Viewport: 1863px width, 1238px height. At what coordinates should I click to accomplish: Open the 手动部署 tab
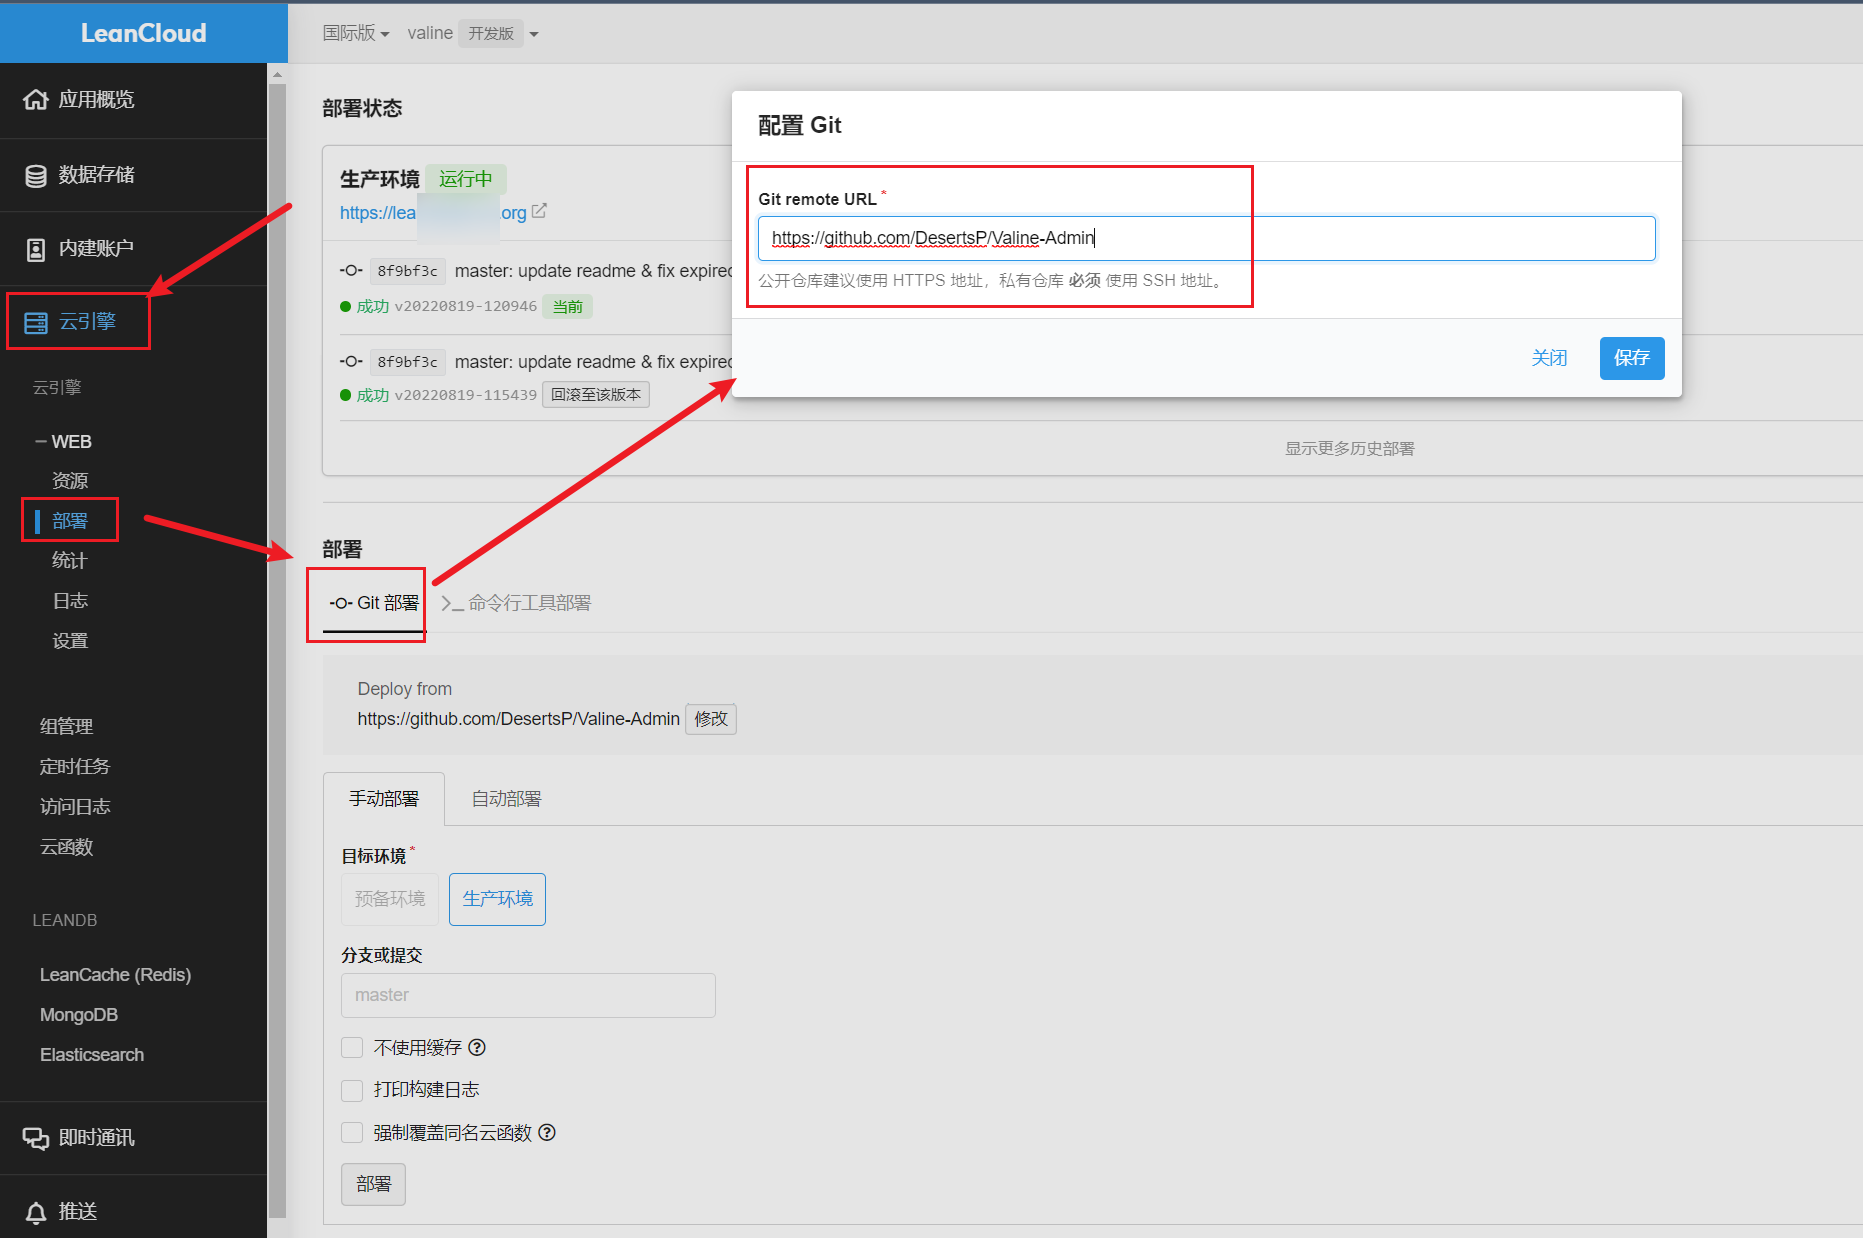point(384,799)
